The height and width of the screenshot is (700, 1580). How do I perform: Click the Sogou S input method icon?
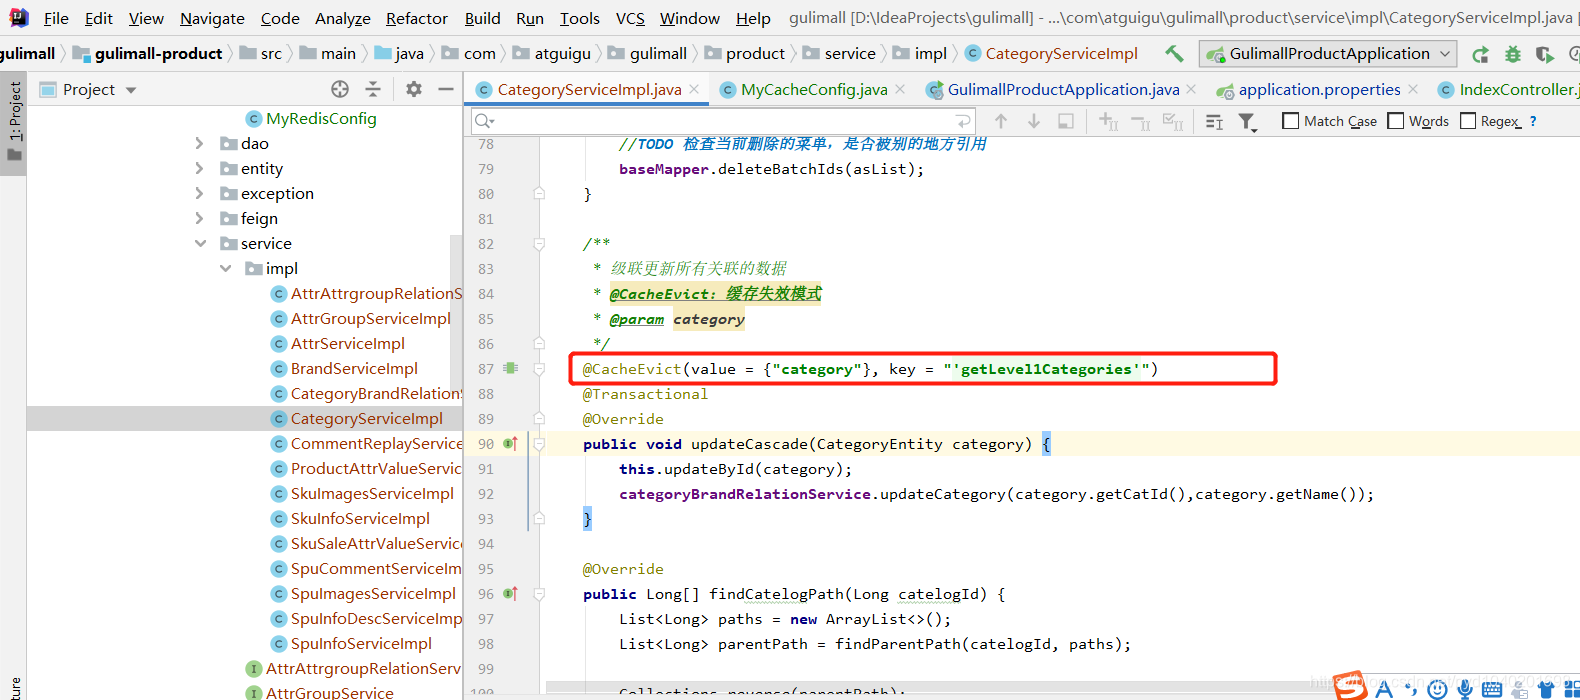[x=1350, y=686]
